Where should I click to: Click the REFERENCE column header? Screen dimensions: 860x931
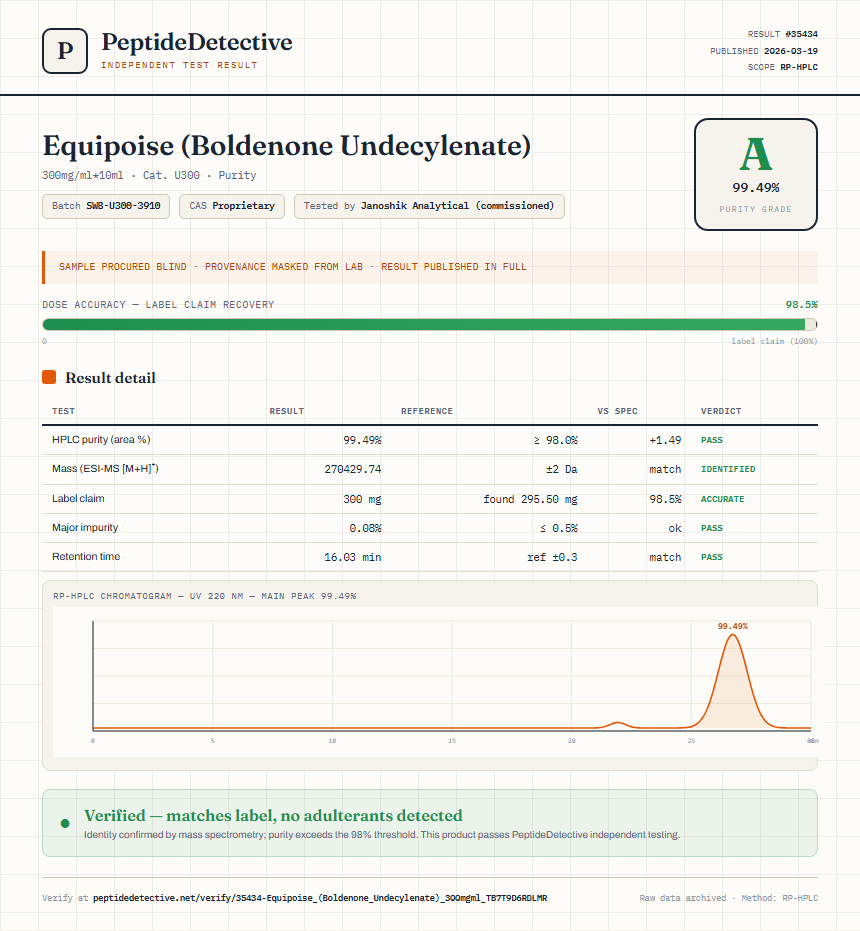click(x=426, y=411)
